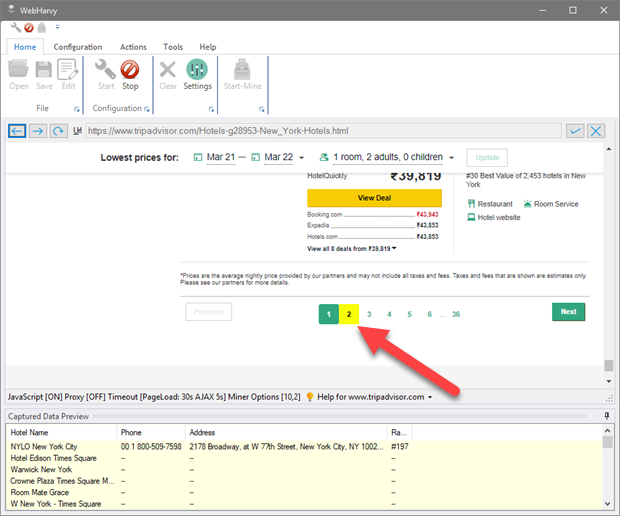The height and width of the screenshot is (516, 620).
Task: Reload the page with refresh icon
Action: [x=58, y=131]
